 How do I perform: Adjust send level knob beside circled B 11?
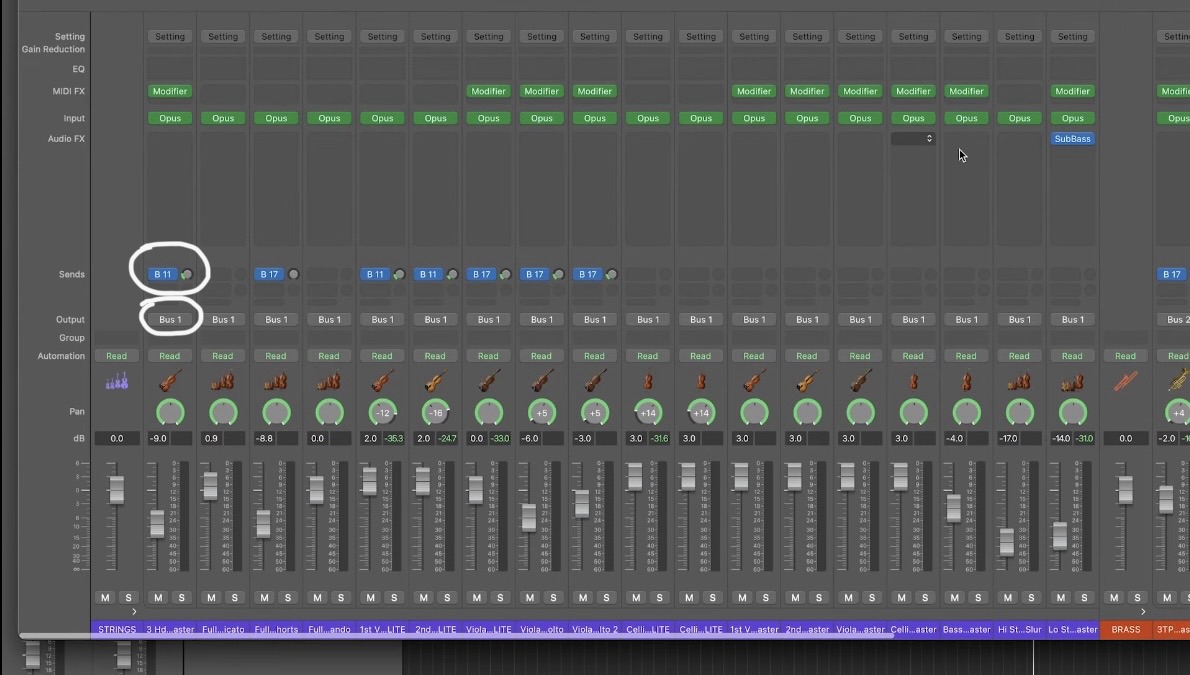[x=187, y=274]
